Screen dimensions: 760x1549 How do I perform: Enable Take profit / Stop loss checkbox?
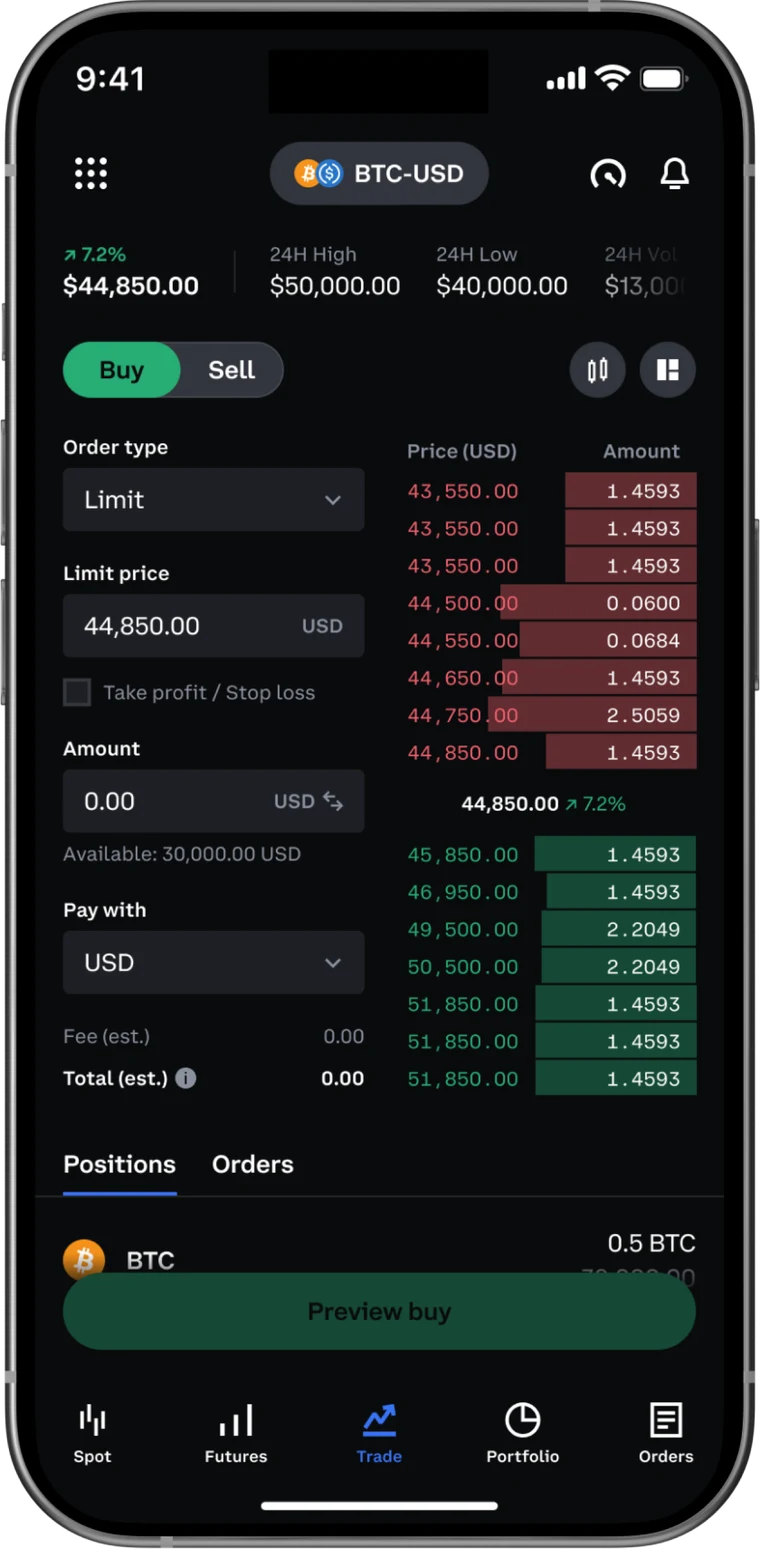pyautogui.click(x=77, y=692)
